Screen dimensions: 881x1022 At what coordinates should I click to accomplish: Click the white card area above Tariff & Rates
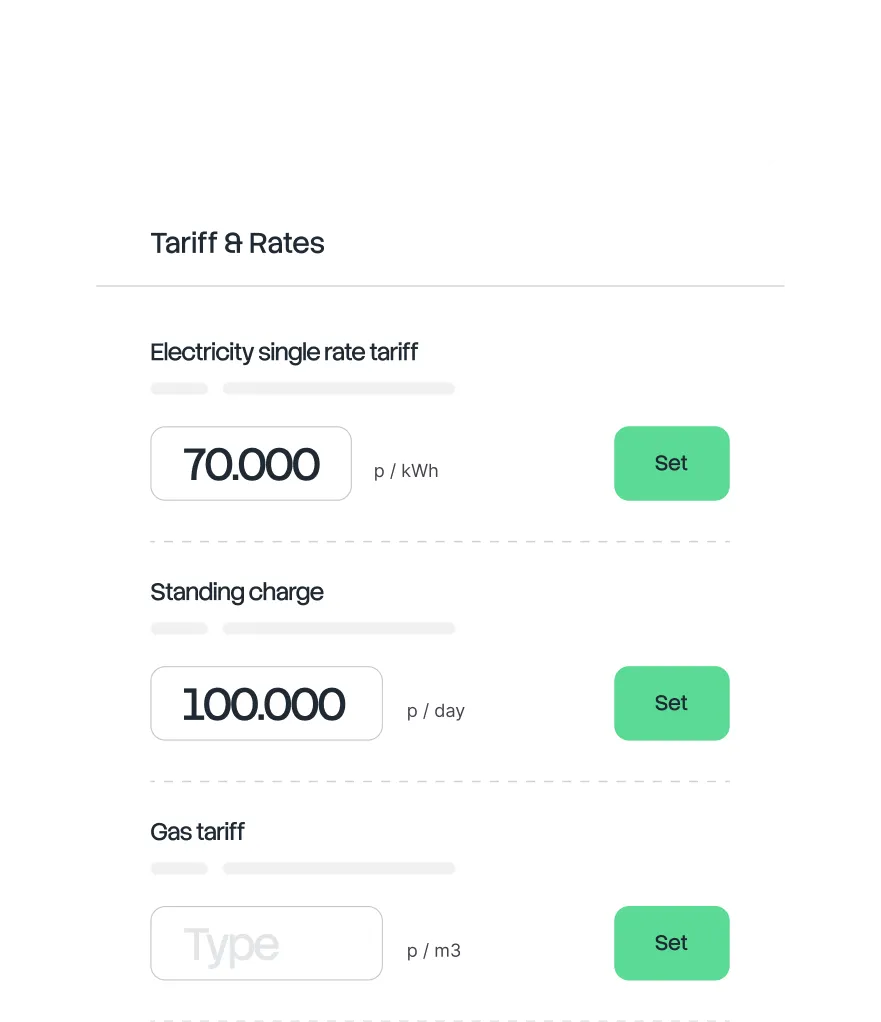(440, 136)
